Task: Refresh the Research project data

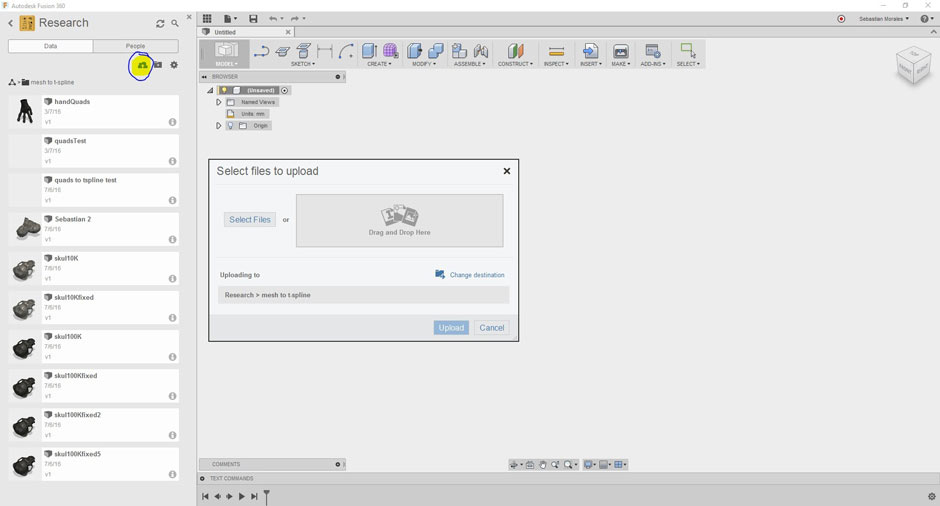Action: tap(160, 23)
